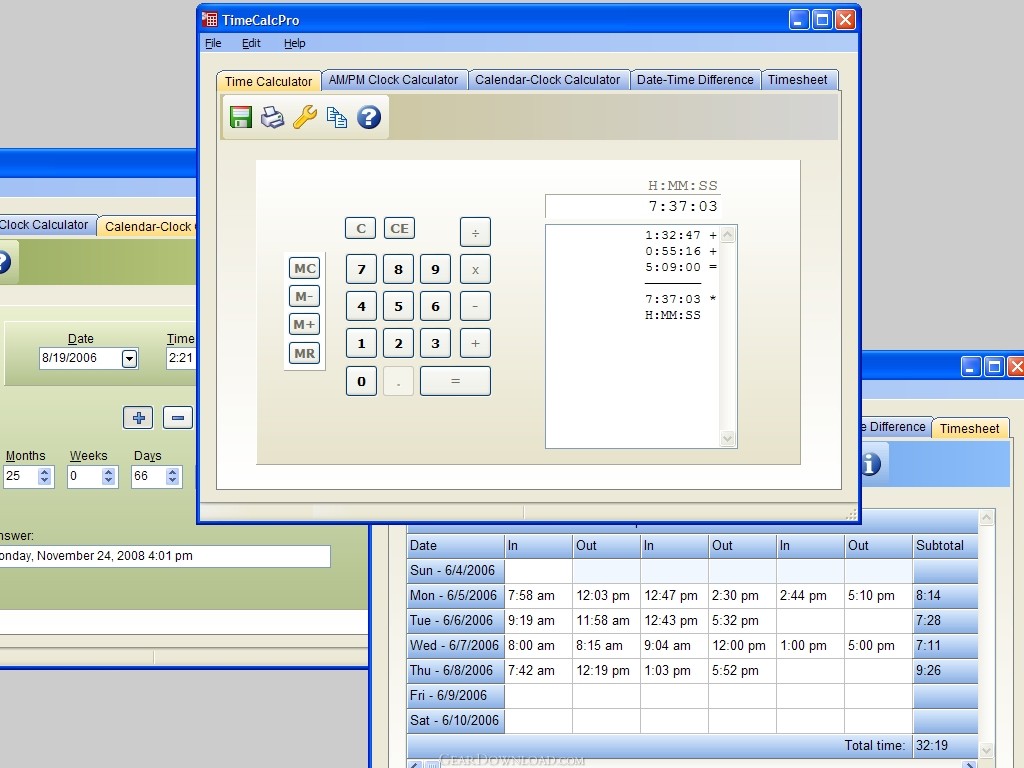
Task: Switch to the Time Calculator tab
Action: tap(268, 82)
